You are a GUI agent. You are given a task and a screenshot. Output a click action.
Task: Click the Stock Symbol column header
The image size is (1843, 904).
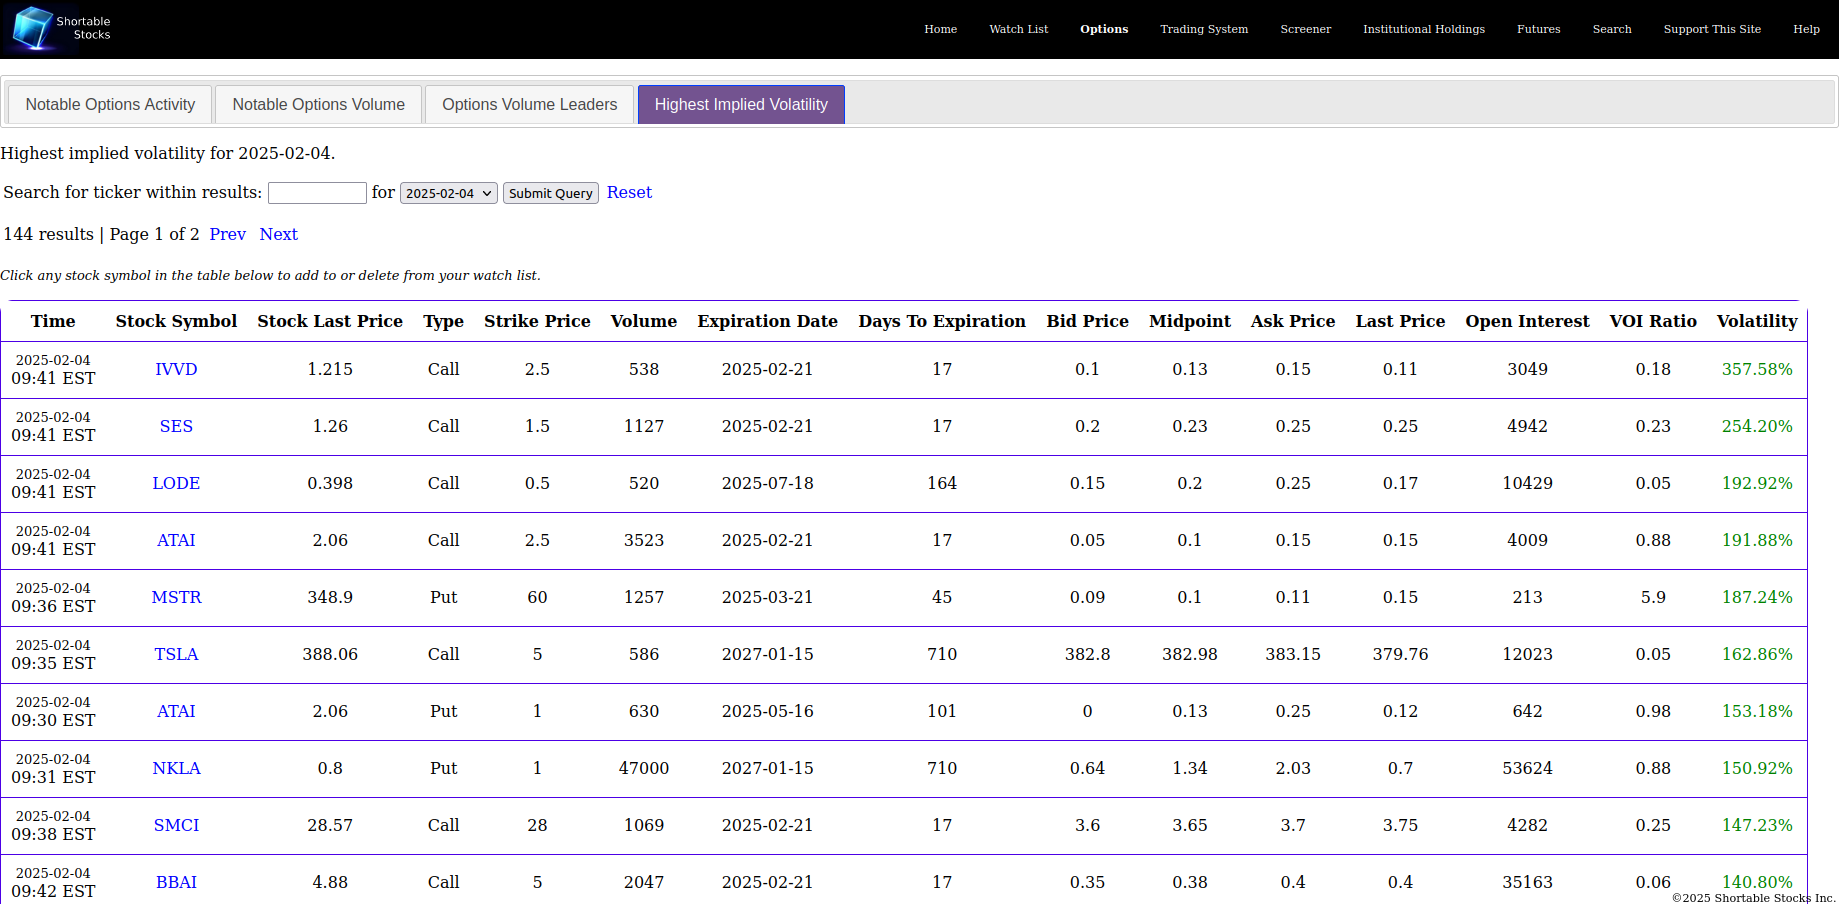coord(176,321)
